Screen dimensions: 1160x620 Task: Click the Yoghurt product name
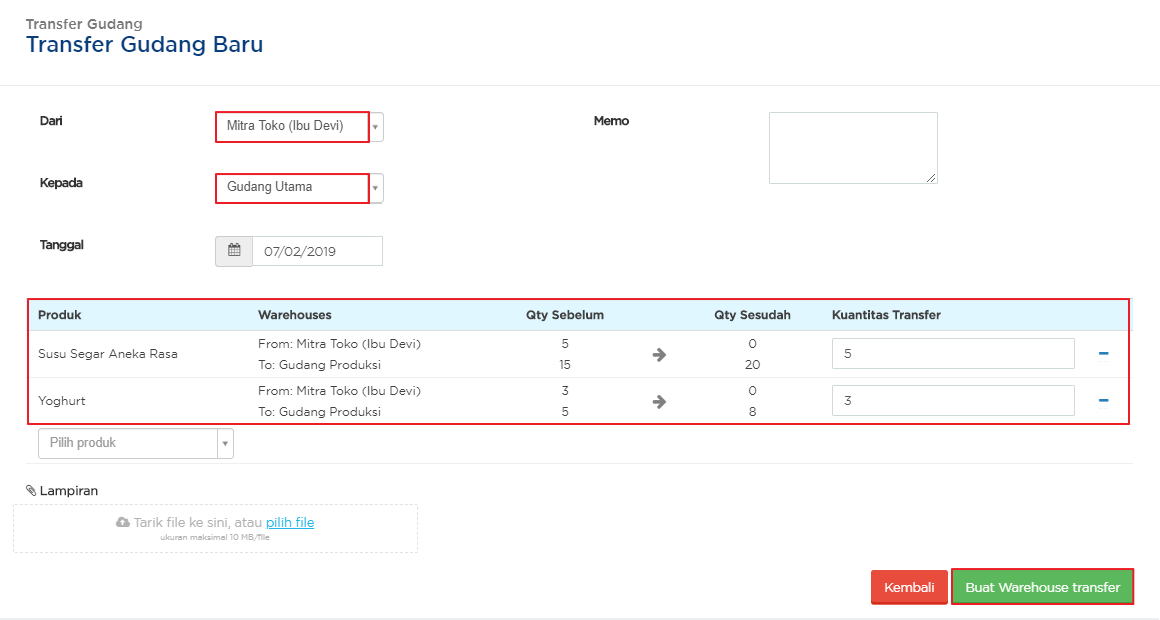point(62,401)
